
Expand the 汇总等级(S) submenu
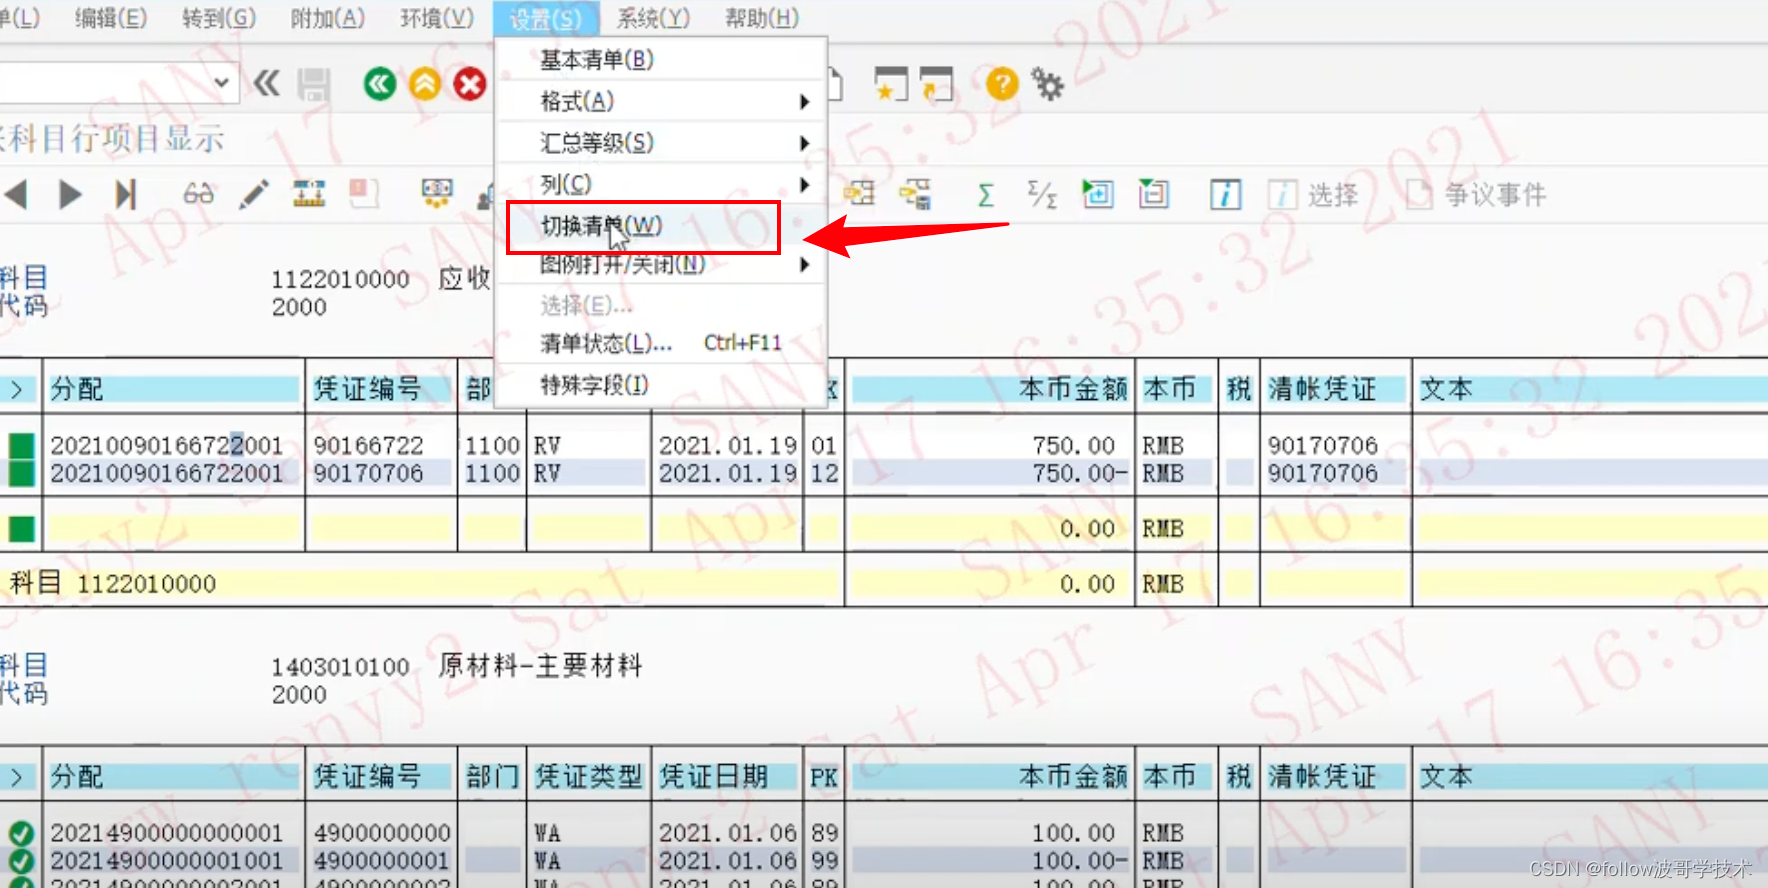pyautogui.click(x=661, y=143)
